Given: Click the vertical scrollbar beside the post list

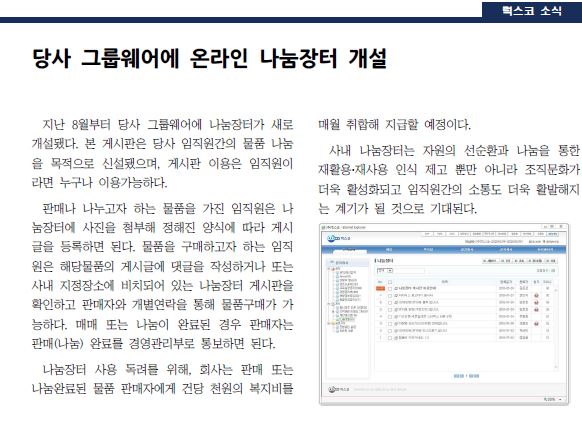Looking at the screenshot, I should pos(556,328).
